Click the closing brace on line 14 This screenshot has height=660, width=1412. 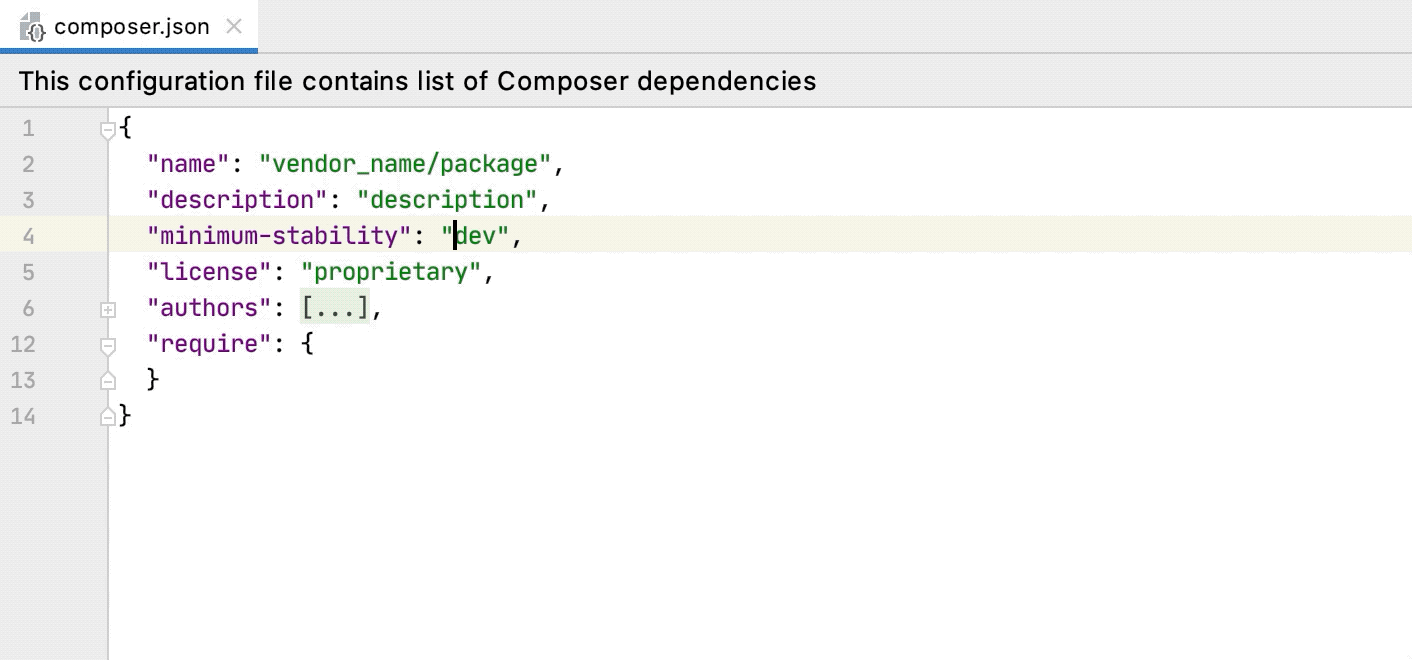(x=125, y=416)
